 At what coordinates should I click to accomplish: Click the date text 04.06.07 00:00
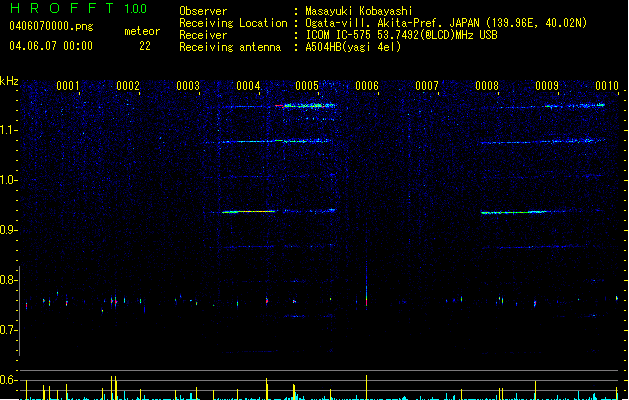[x=51, y=46]
